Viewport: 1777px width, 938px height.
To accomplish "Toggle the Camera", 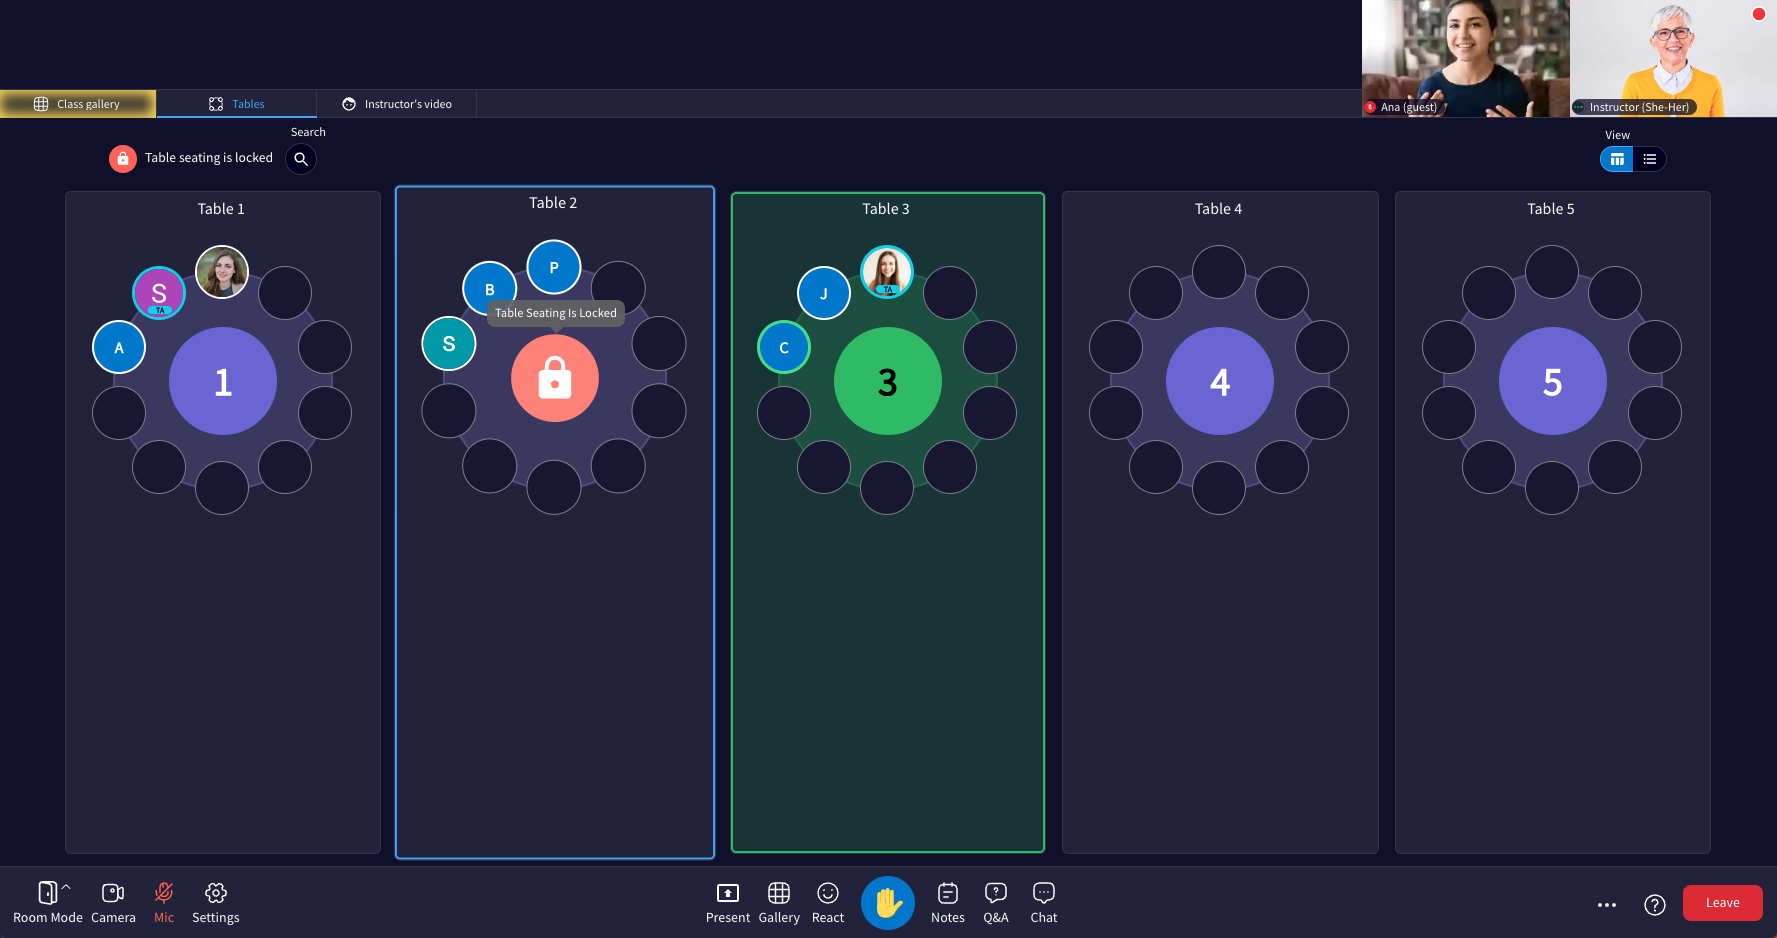I will point(113,893).
